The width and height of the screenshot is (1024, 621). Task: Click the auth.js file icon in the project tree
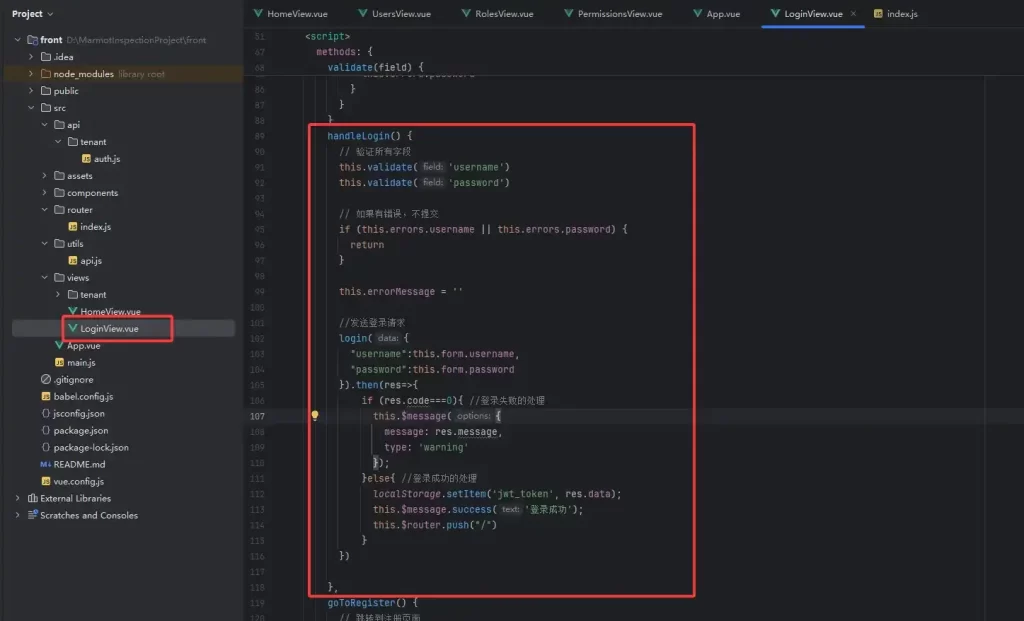tap(86, 159)
